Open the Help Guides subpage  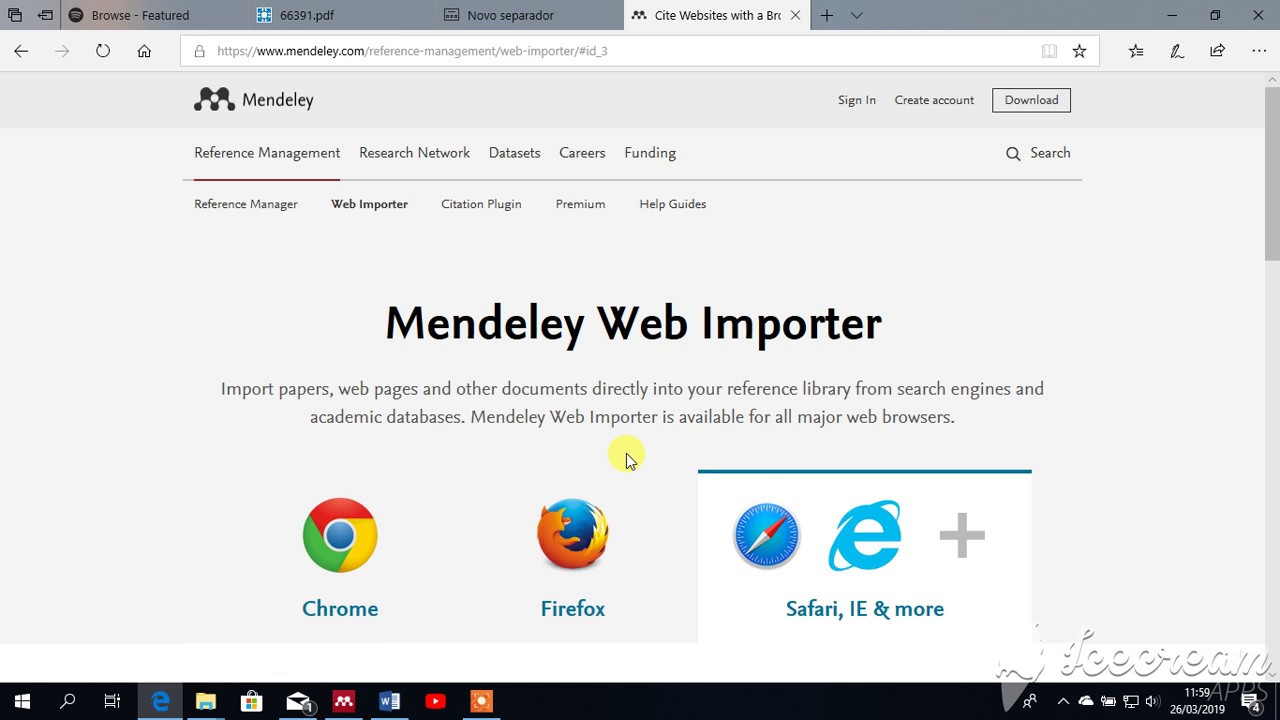(x=672, y=204)
